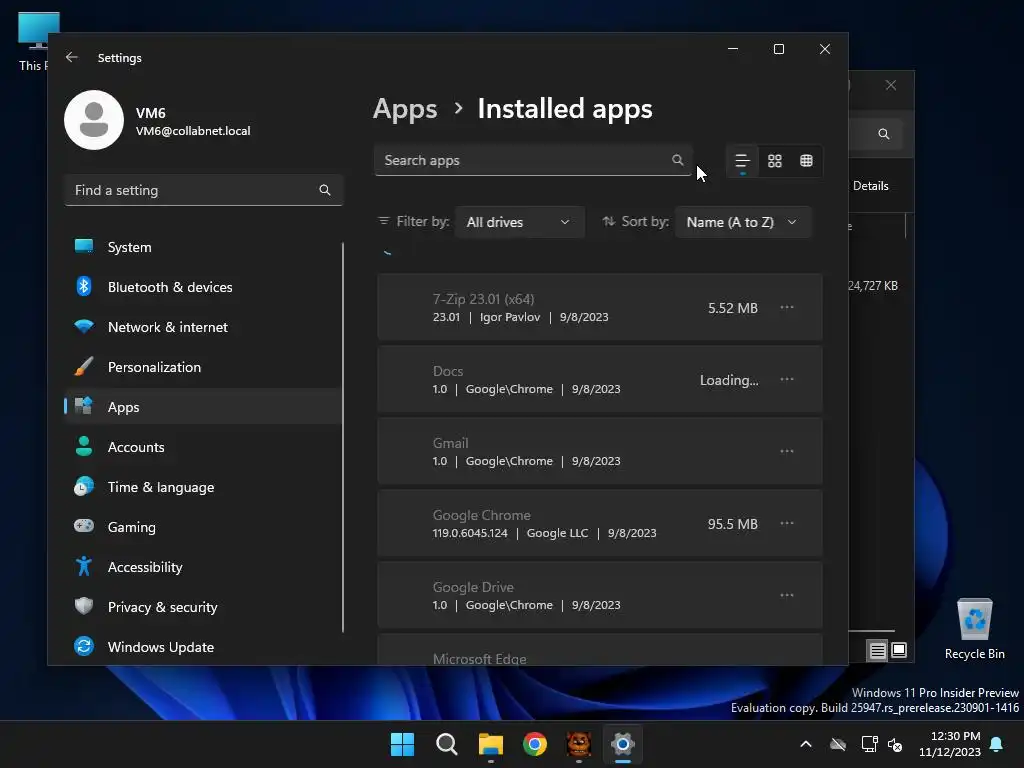The width and height of the screenshot is (1024, 768).
Task: Click the 5.52 MB size value
Action: click(x=733, y=308)
